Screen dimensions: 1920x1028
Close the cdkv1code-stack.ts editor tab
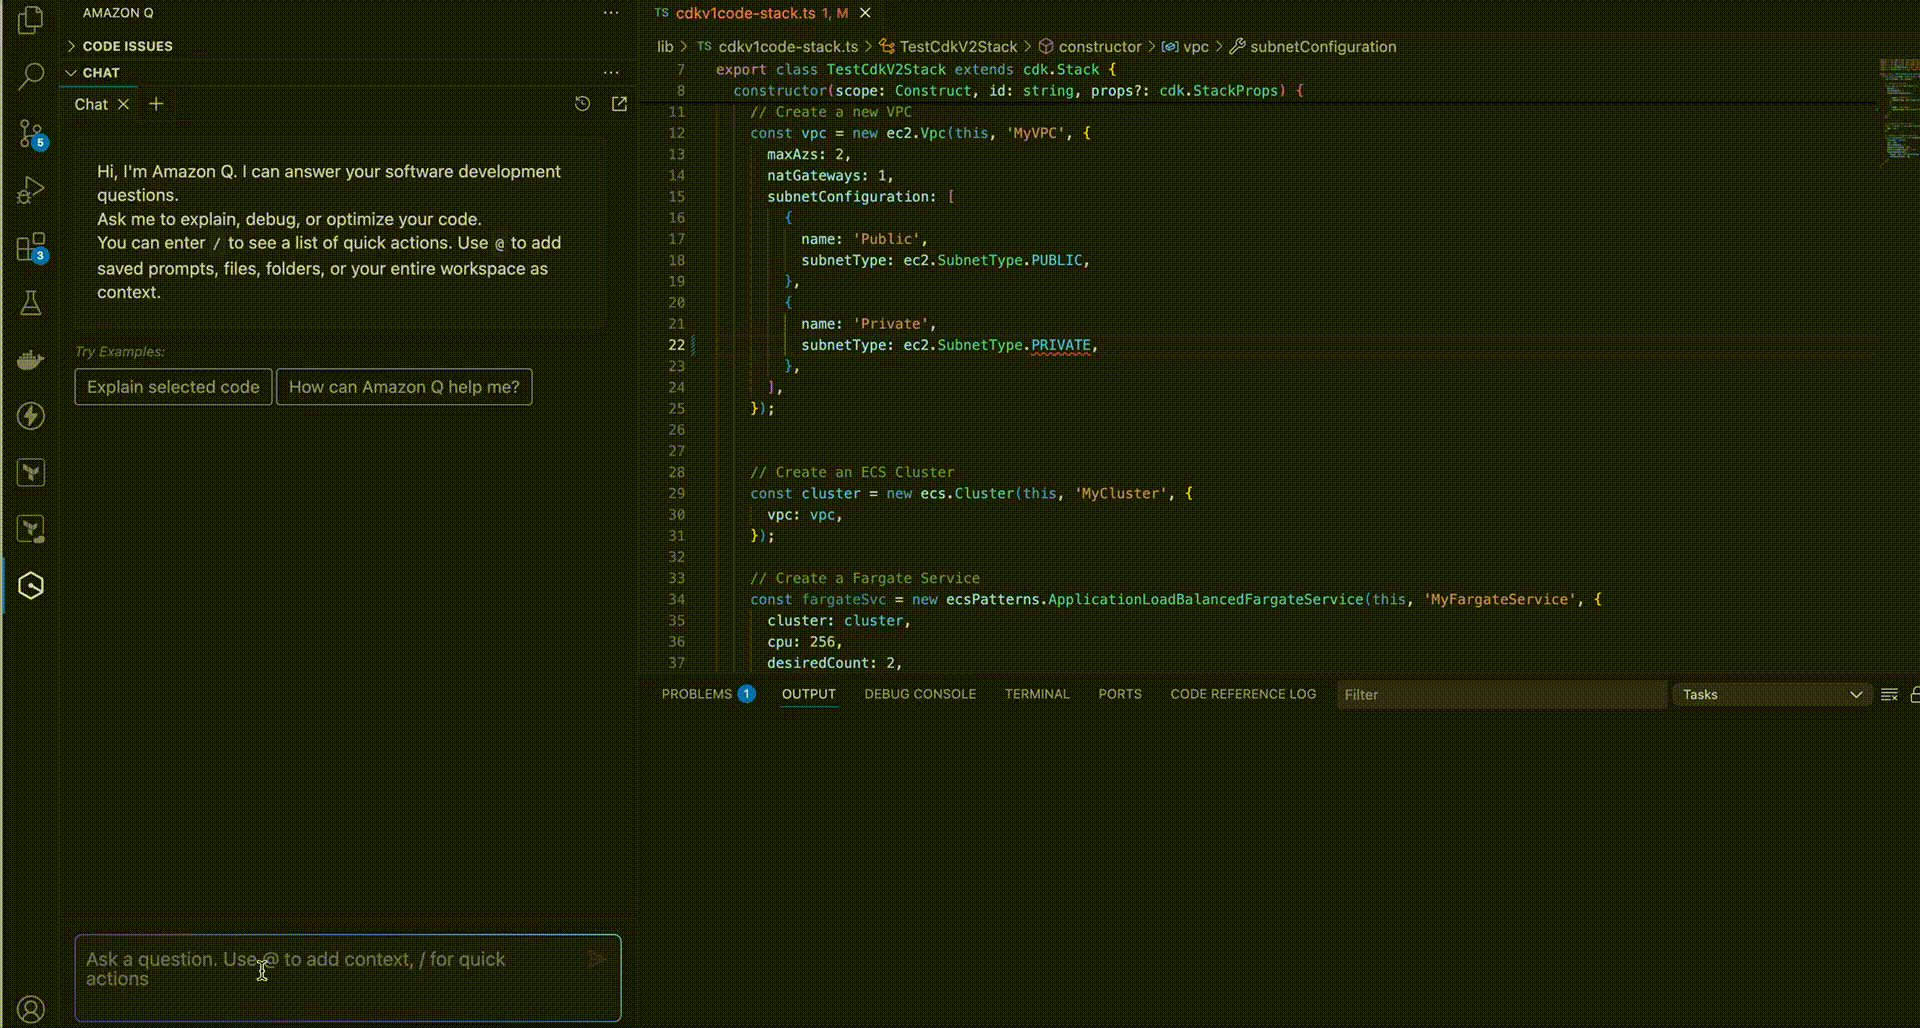click(x=865, y=13)
